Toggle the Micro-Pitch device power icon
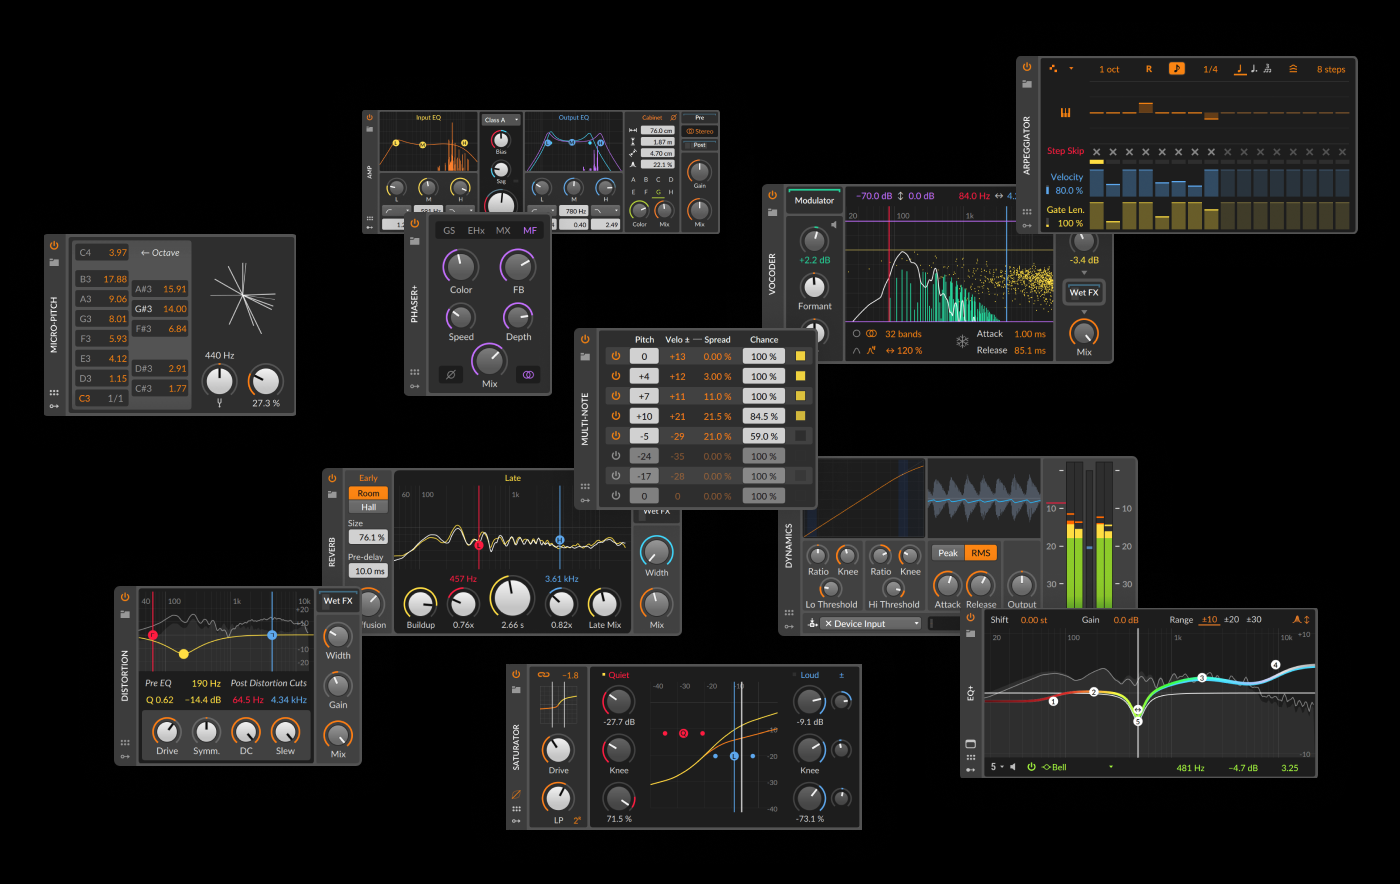 coord(54,245)
